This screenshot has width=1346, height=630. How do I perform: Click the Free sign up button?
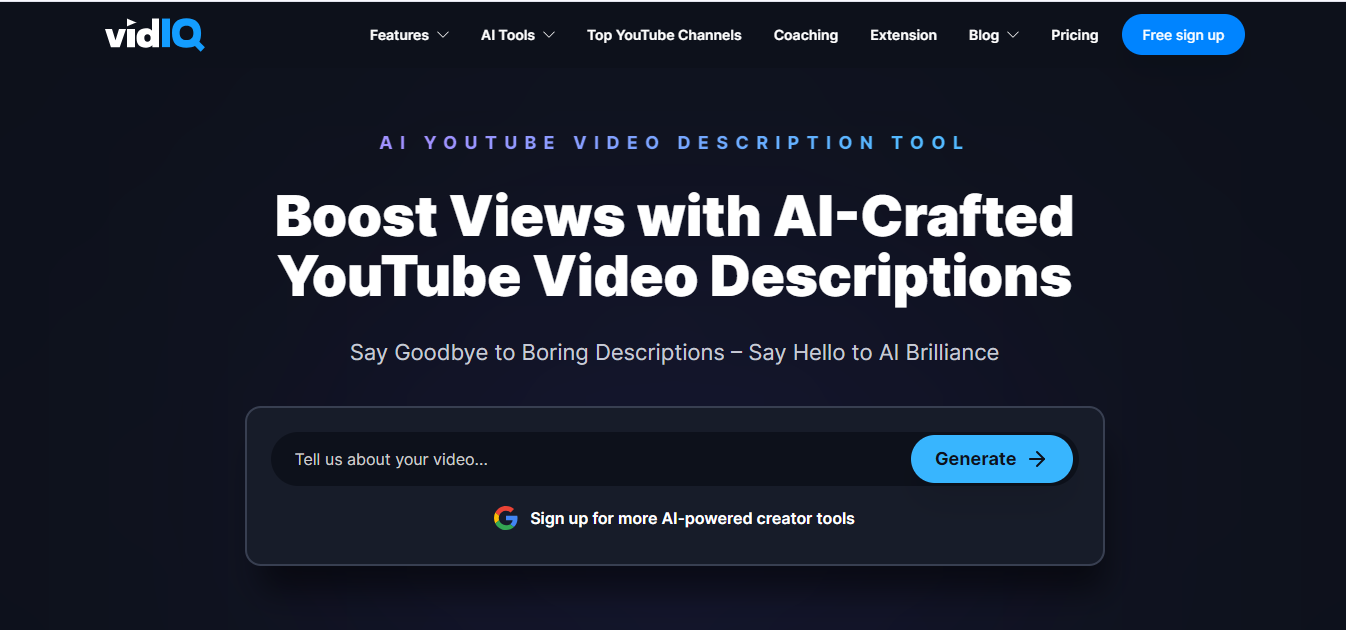pyautogui.click(x=1183, y=35)
